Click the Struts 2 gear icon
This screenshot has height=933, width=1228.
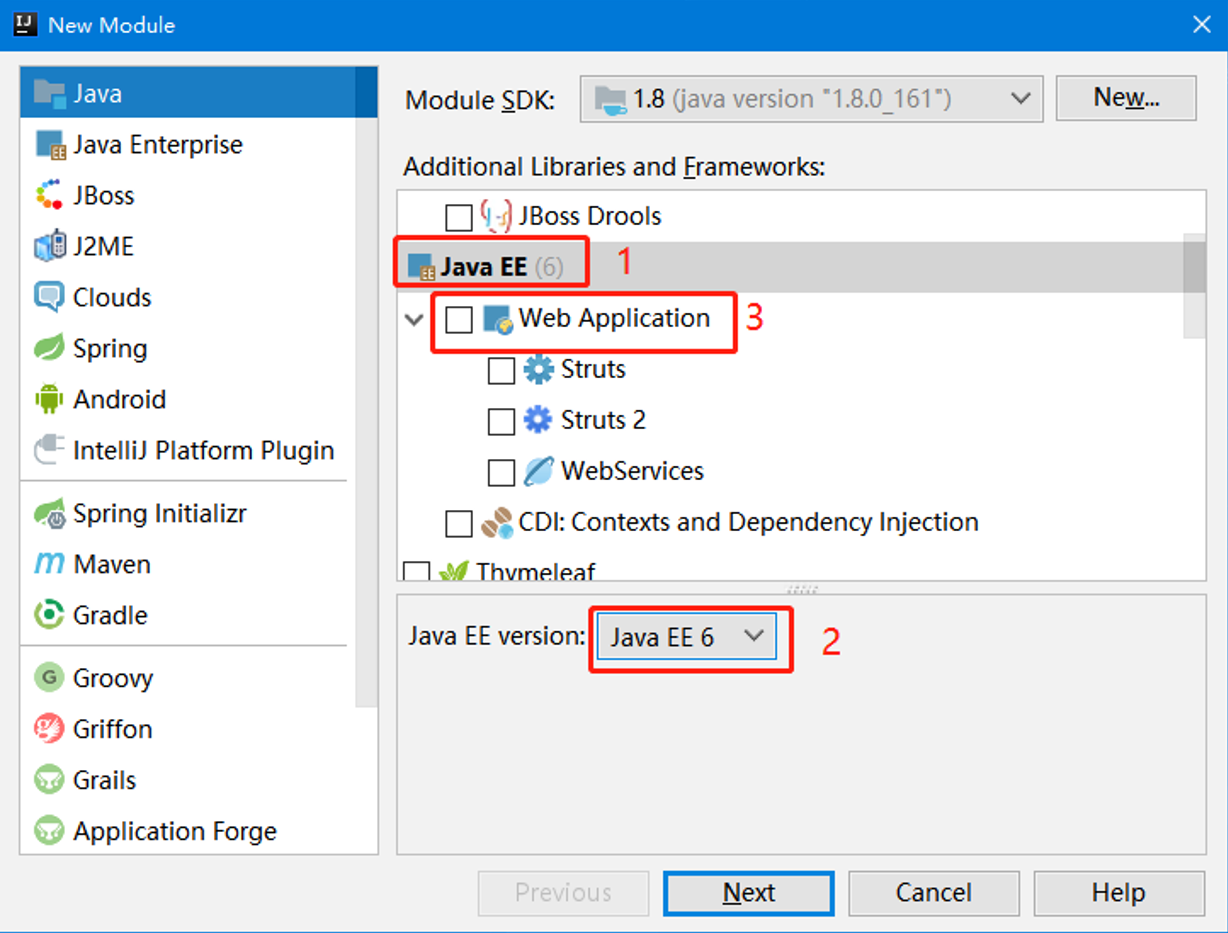(538, 420)
